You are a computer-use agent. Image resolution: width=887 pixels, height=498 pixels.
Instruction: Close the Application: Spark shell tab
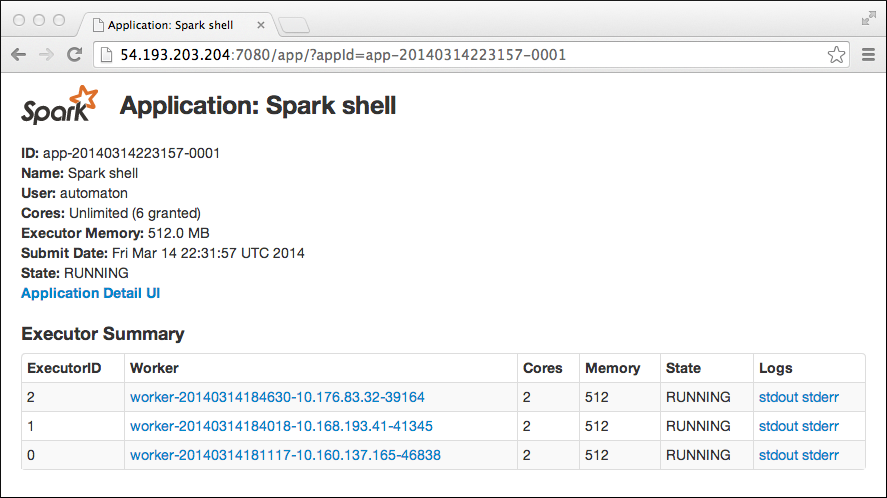[x=261, y=25]
